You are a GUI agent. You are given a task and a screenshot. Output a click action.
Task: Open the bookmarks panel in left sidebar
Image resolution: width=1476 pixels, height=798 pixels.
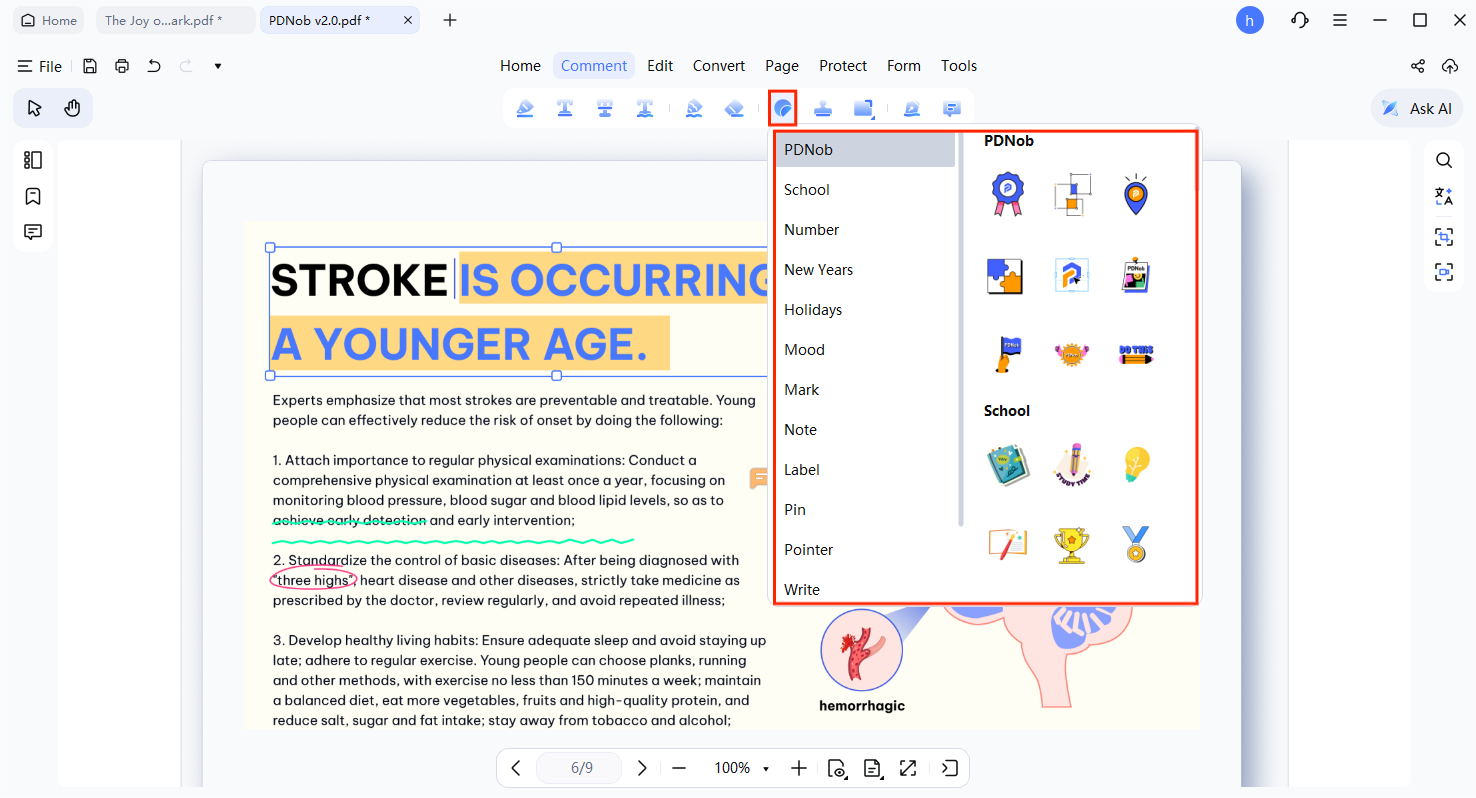coord(33,196)
